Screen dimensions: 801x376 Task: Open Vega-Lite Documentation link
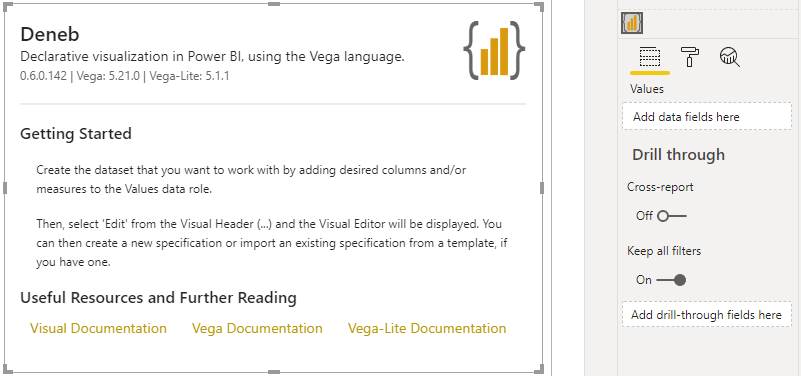427,328
